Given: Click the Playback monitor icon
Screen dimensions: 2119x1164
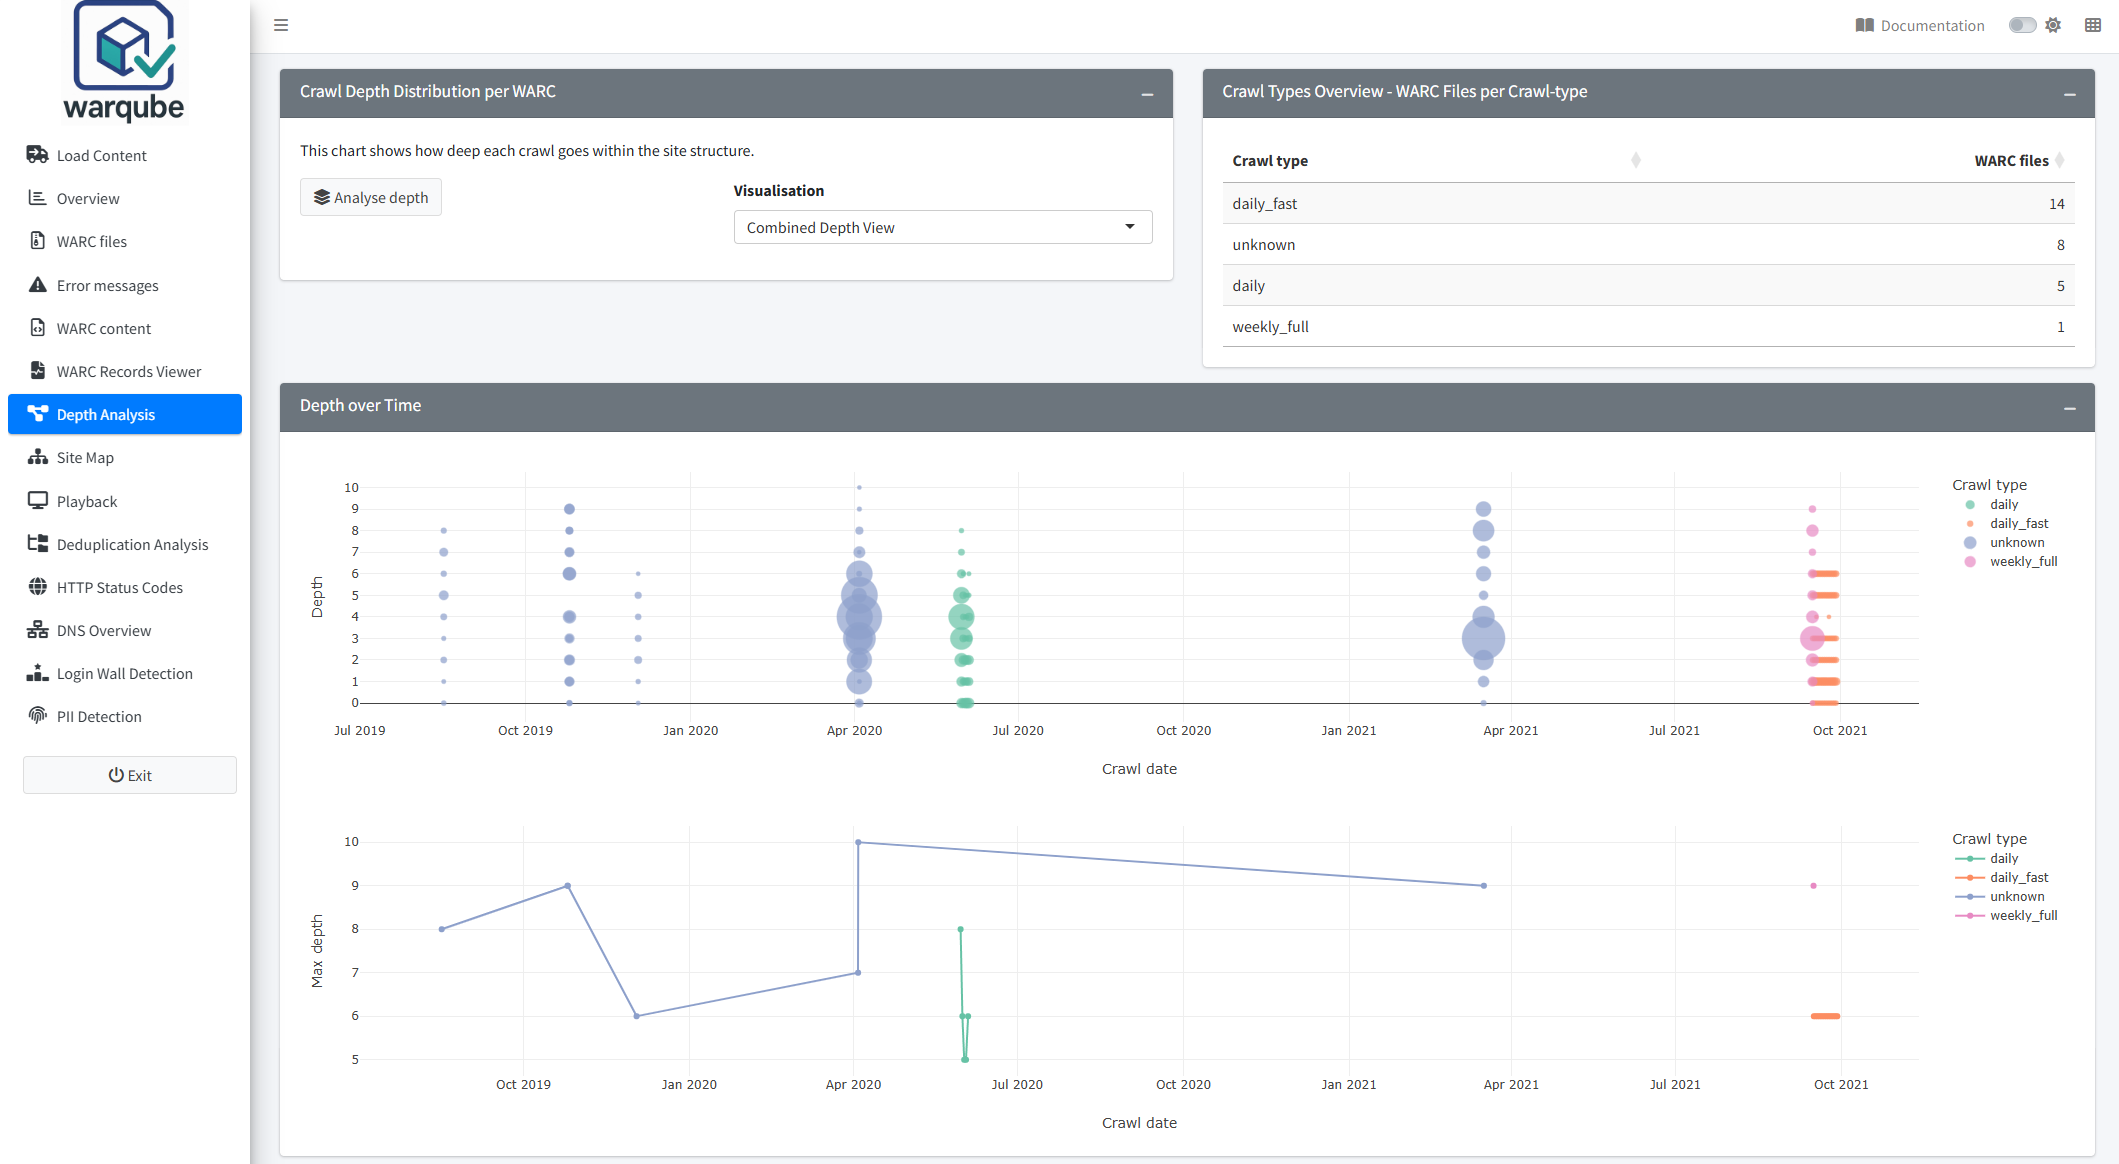Looking at the screenshot, I should tap(38, 501).
